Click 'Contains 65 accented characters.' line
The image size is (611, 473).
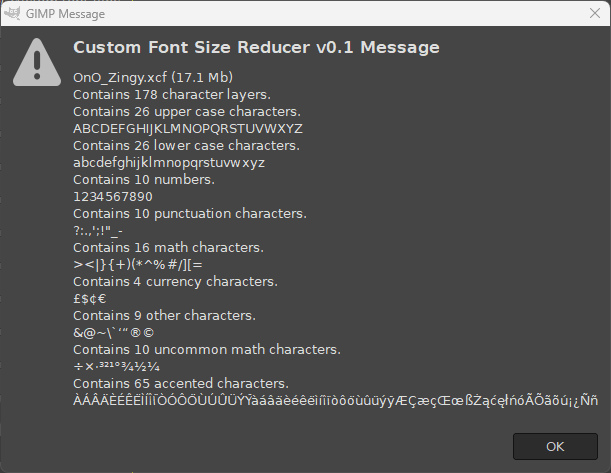[181, 384]
